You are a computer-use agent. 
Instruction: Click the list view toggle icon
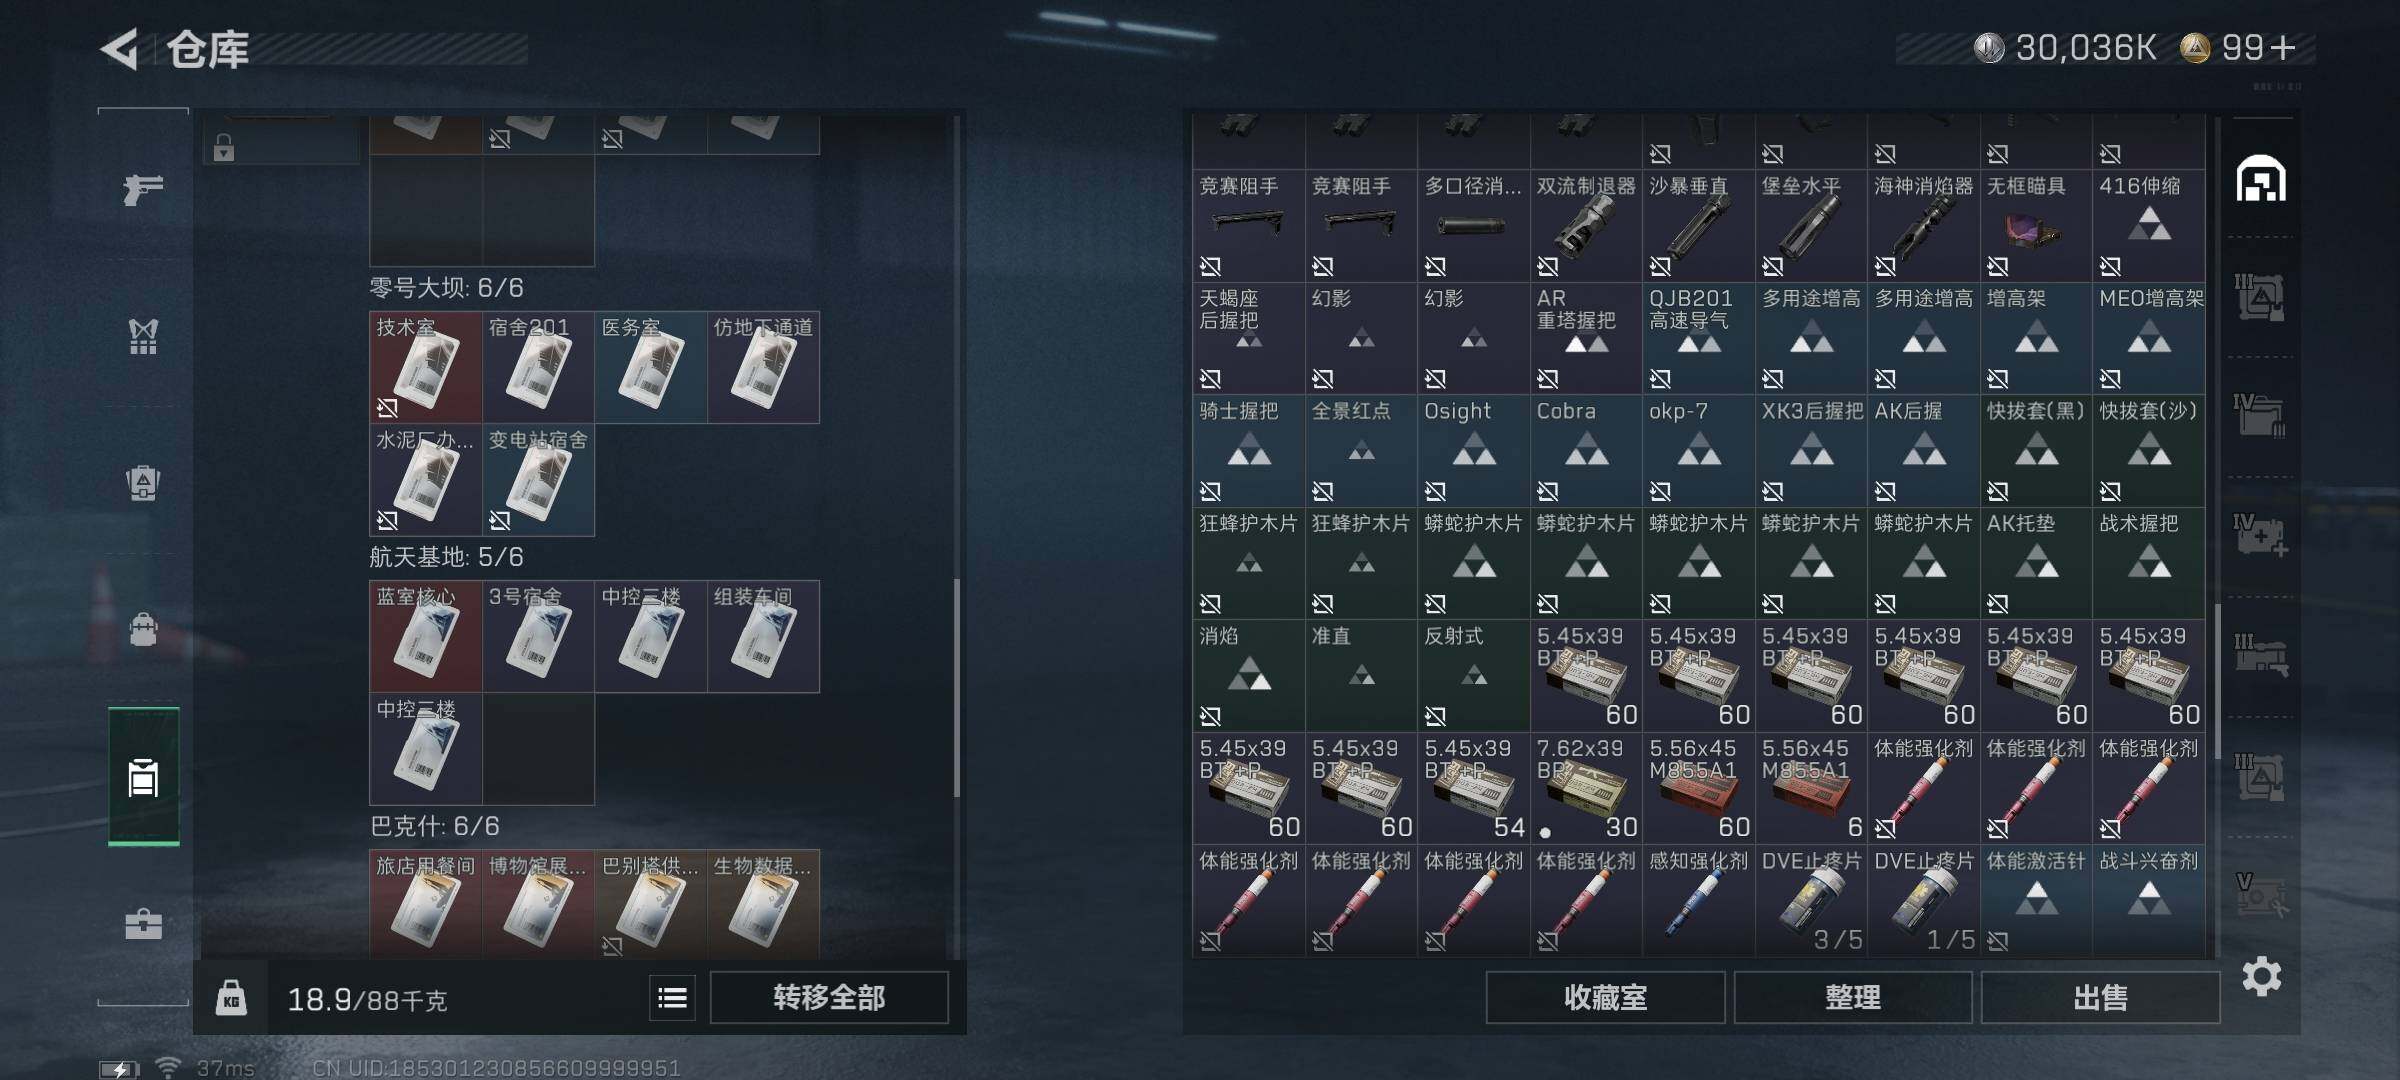click(672, 997)
